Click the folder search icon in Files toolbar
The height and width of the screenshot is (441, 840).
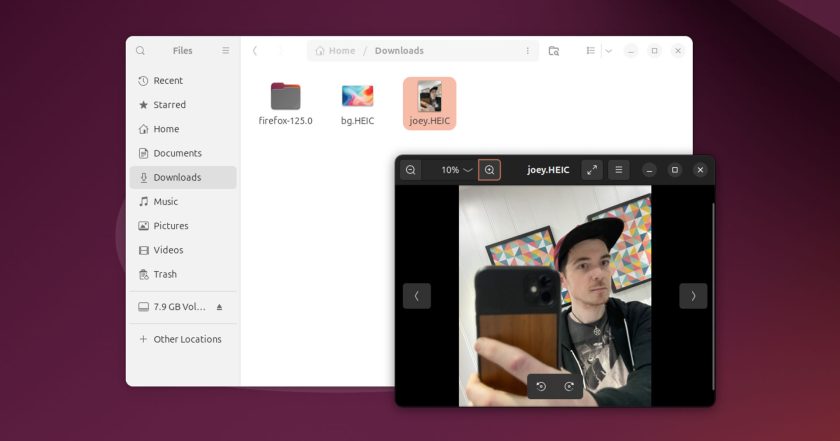tap(554, 51)
